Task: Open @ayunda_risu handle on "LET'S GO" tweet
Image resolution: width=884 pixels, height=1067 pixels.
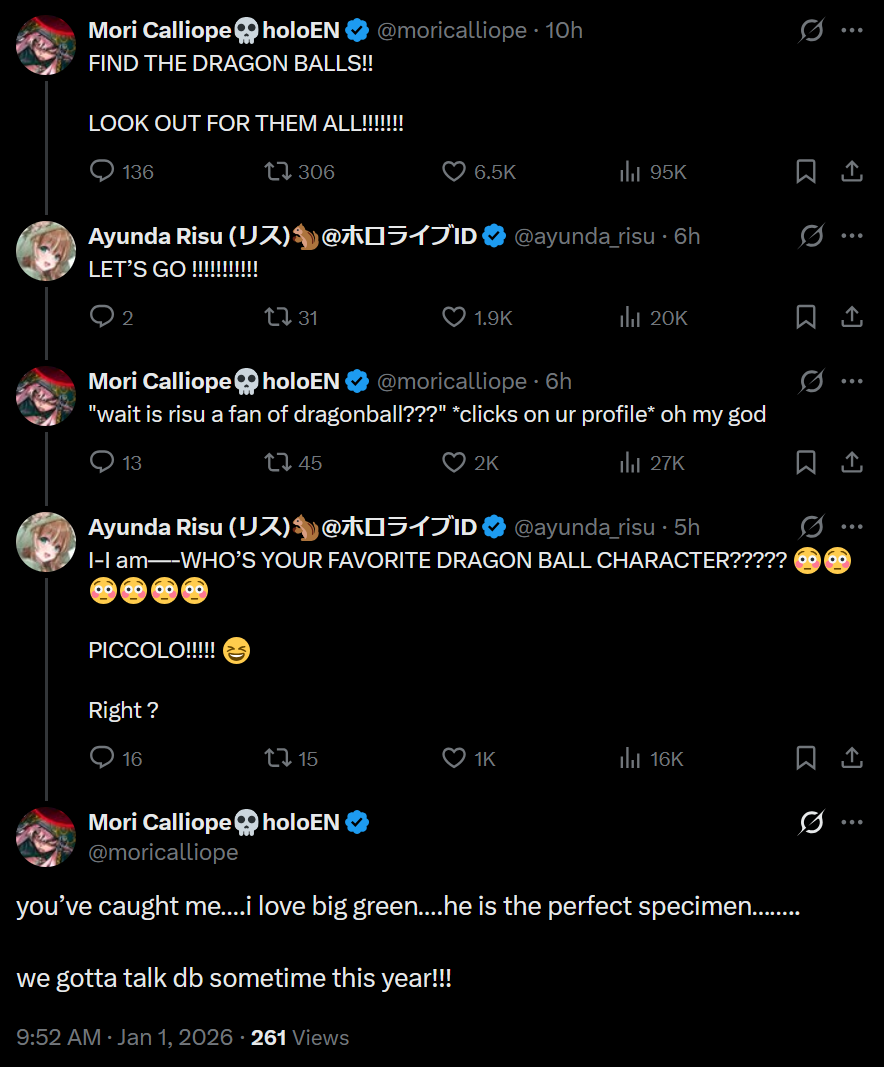Action: click(585, 236)
